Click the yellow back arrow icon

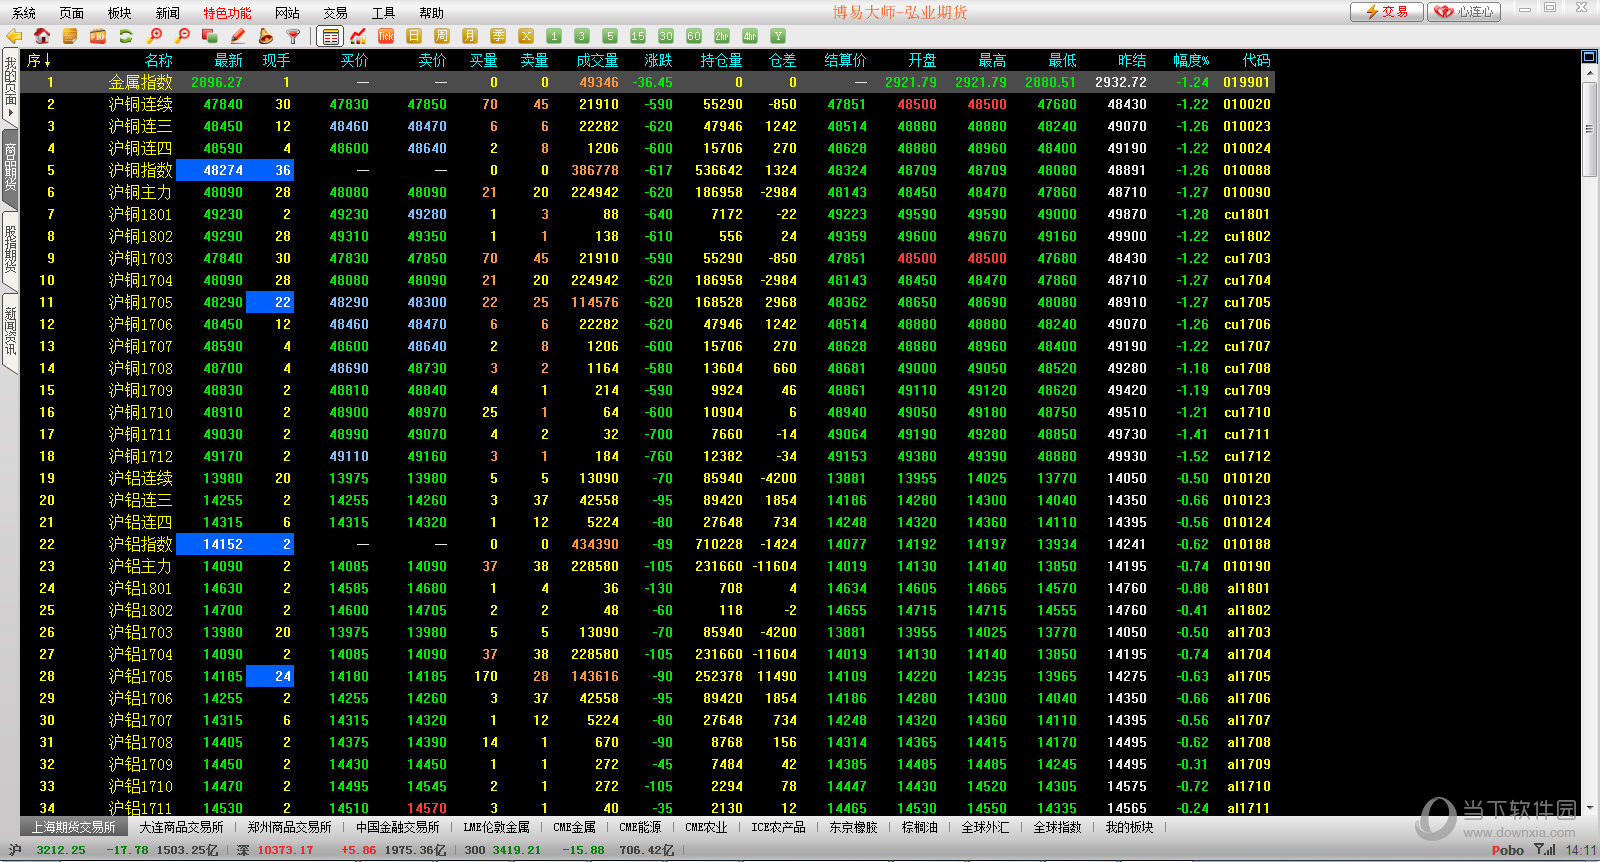click(14, 36)
